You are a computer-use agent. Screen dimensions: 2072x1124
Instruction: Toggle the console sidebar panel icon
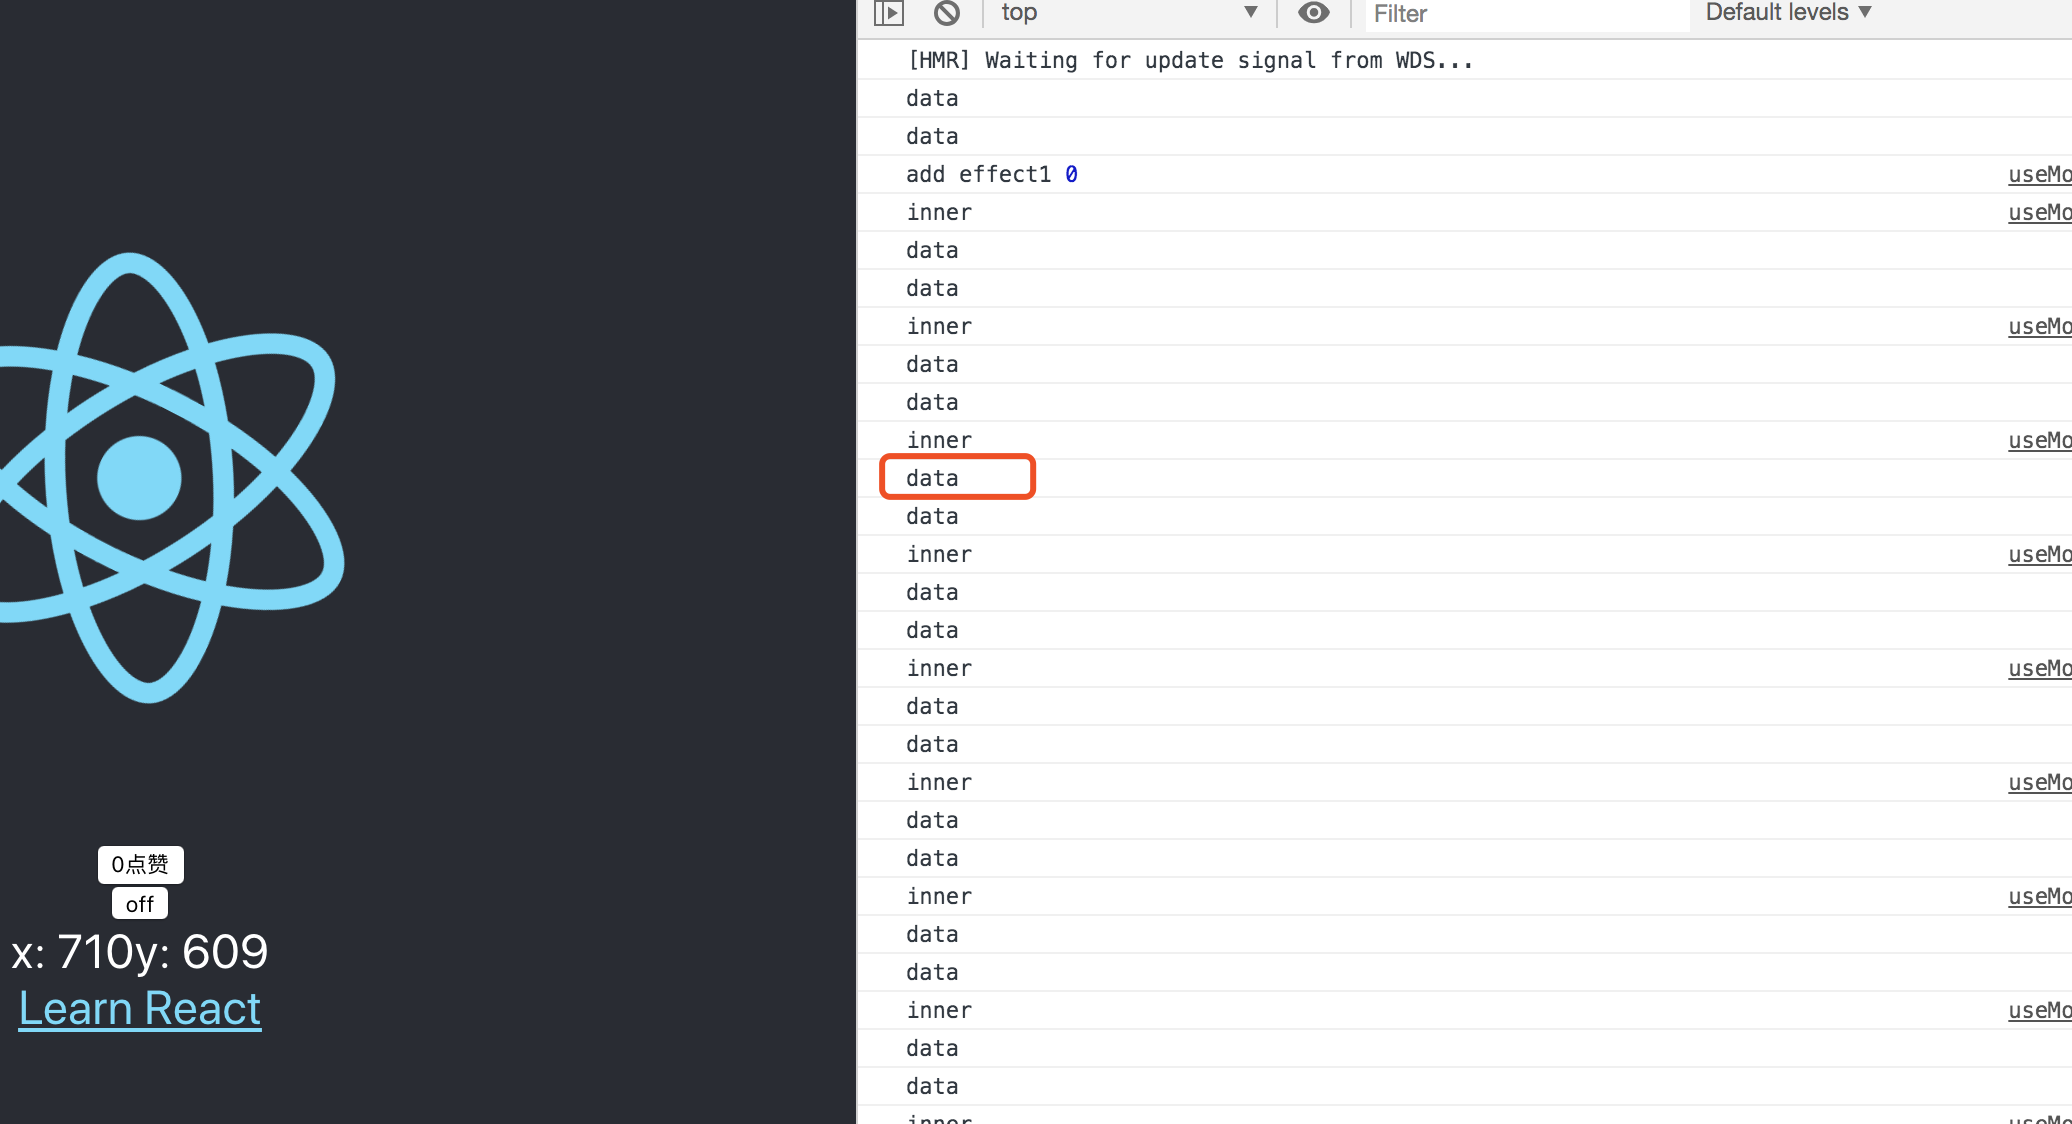pos(889,13)
